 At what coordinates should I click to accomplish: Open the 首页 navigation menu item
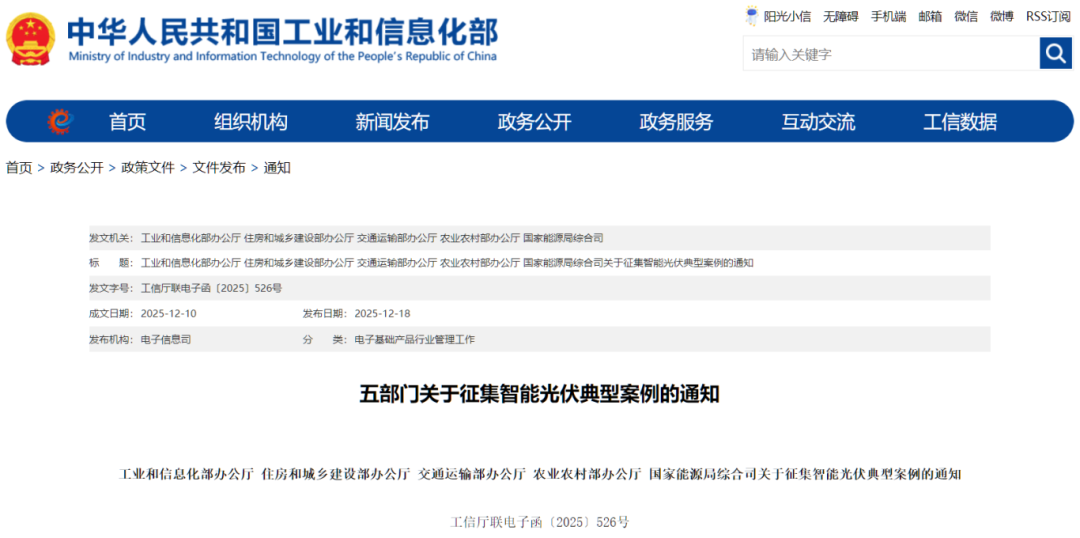[127, 122]
